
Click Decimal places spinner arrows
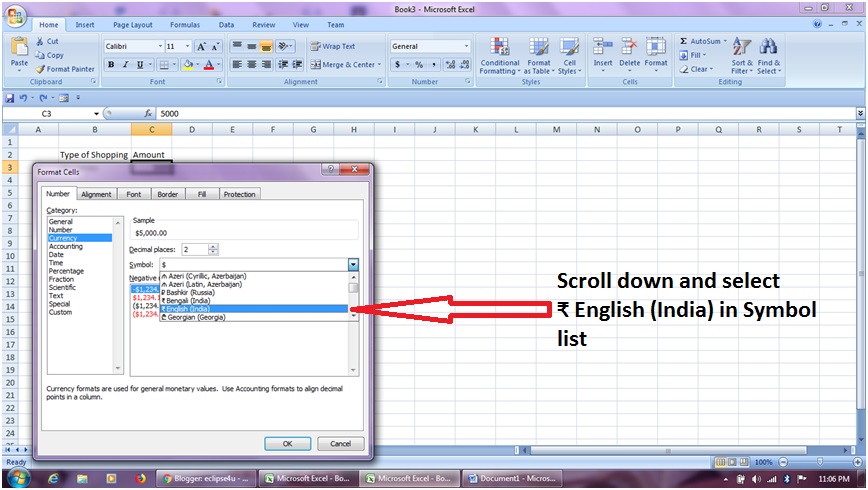click(213, 250)
